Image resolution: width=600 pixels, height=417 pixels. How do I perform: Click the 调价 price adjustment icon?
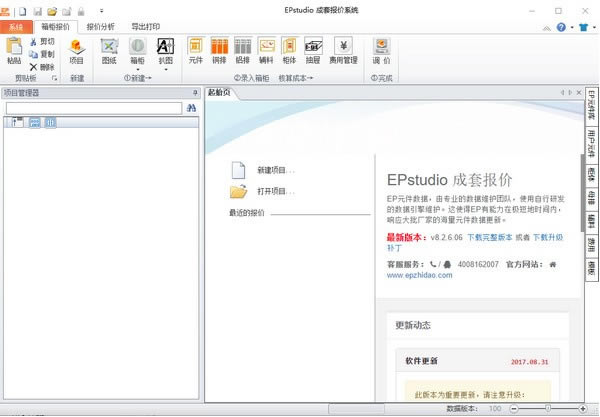[382, 50]
